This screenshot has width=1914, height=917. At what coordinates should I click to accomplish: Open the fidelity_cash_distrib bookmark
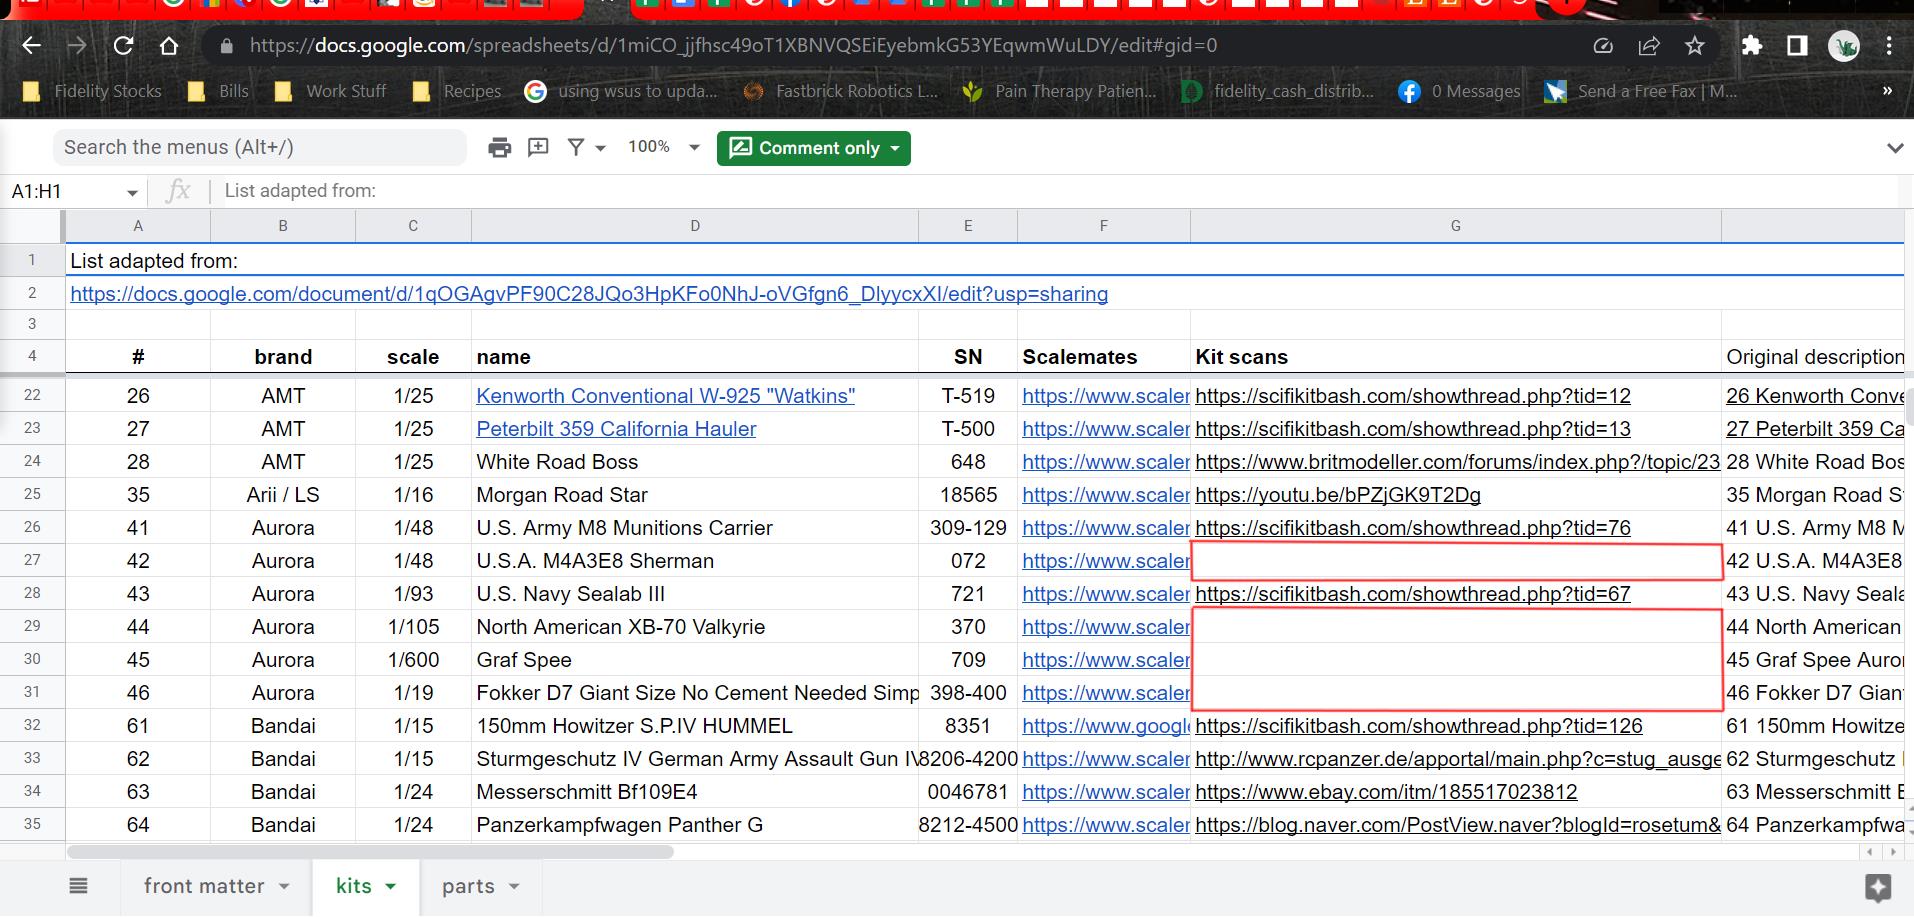click(x=1278, y=91)
